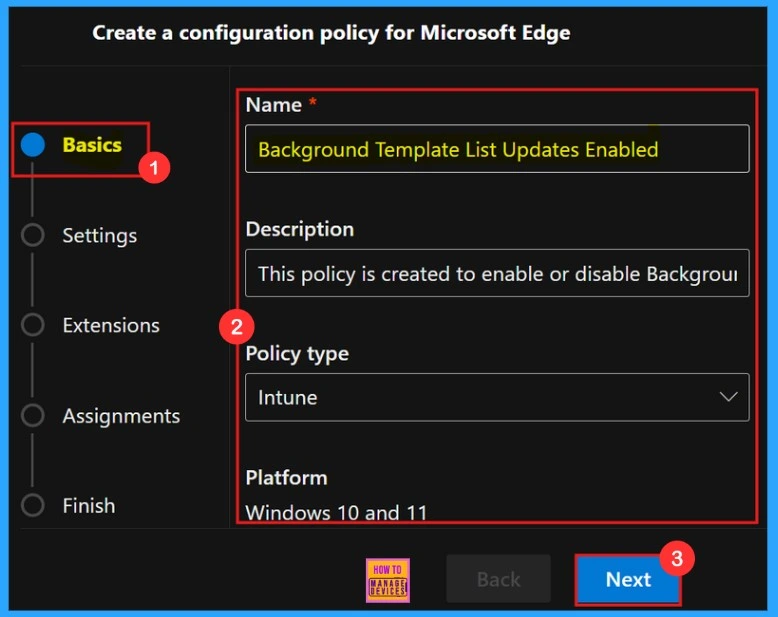
Task: Open the Extensions step
Action: [111, 325]
